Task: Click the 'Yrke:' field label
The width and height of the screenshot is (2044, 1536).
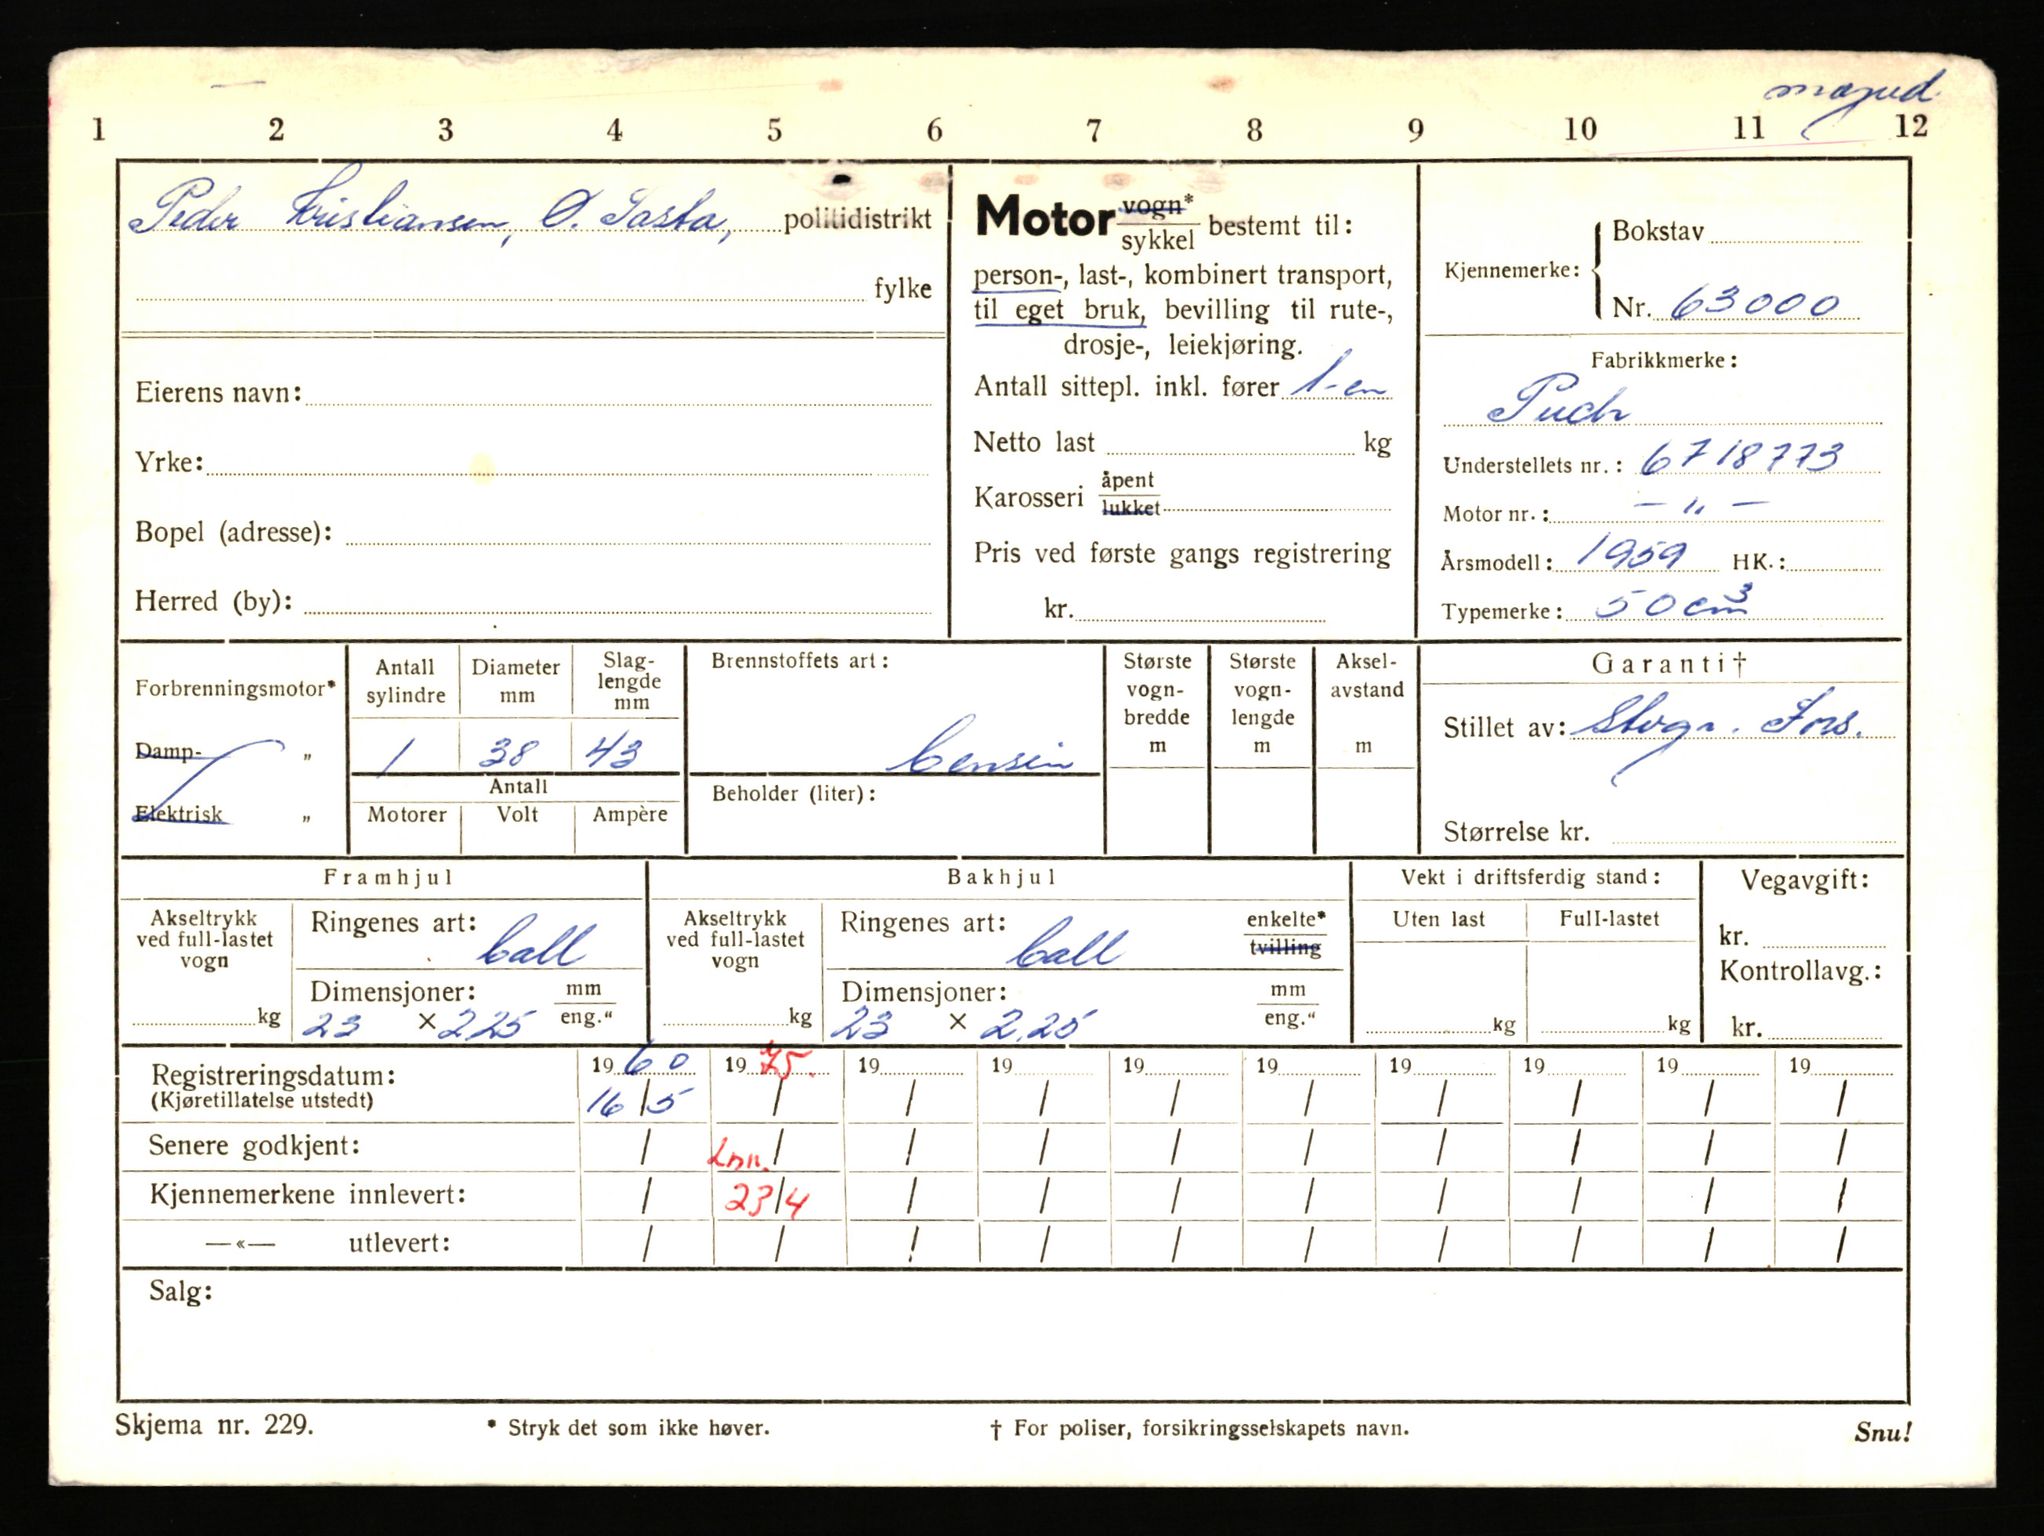Action: tap(169, 462)
